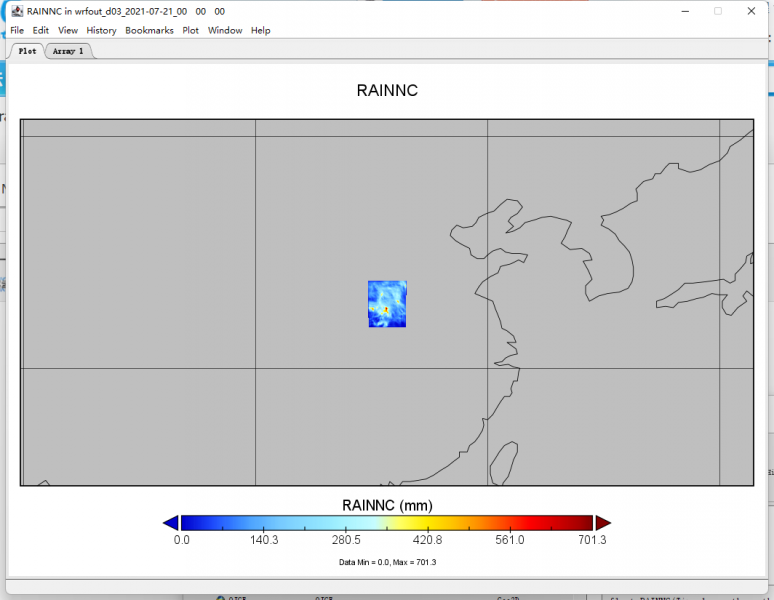Click the colored rainfall data patch on map

click(x=387, y=304)
